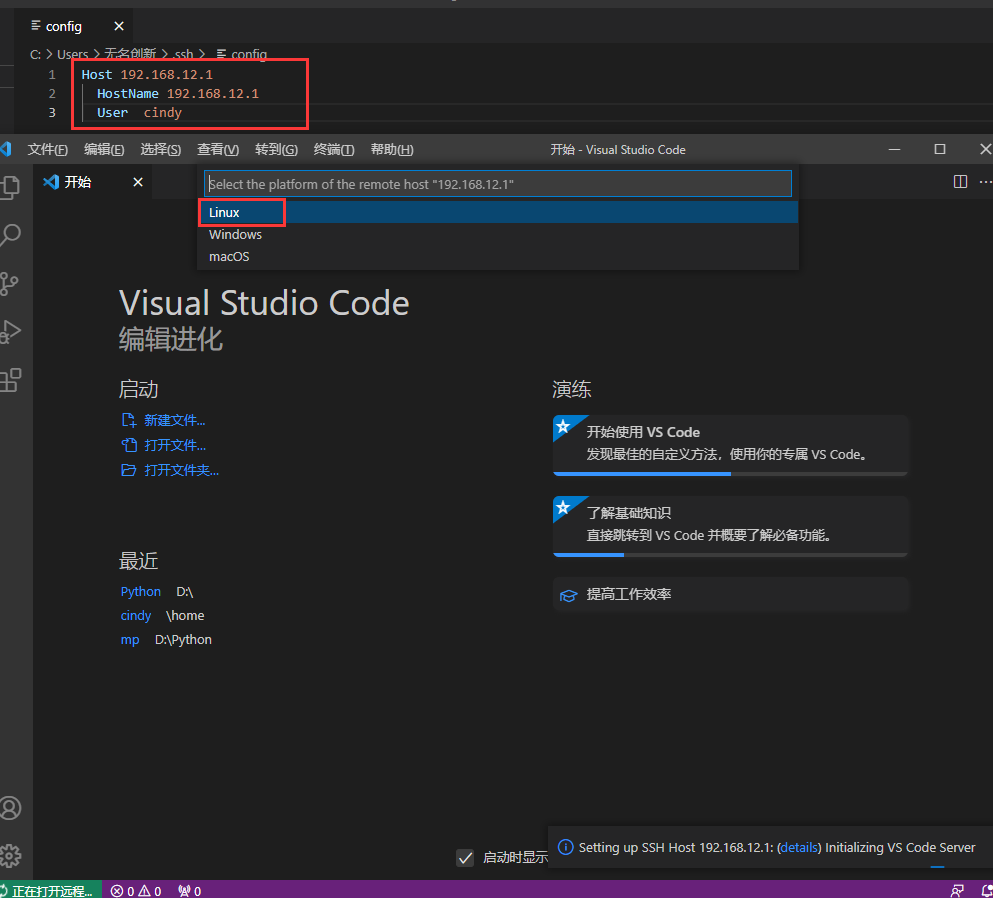Click progress bar under 了解基础知识

tap(730, 555)
